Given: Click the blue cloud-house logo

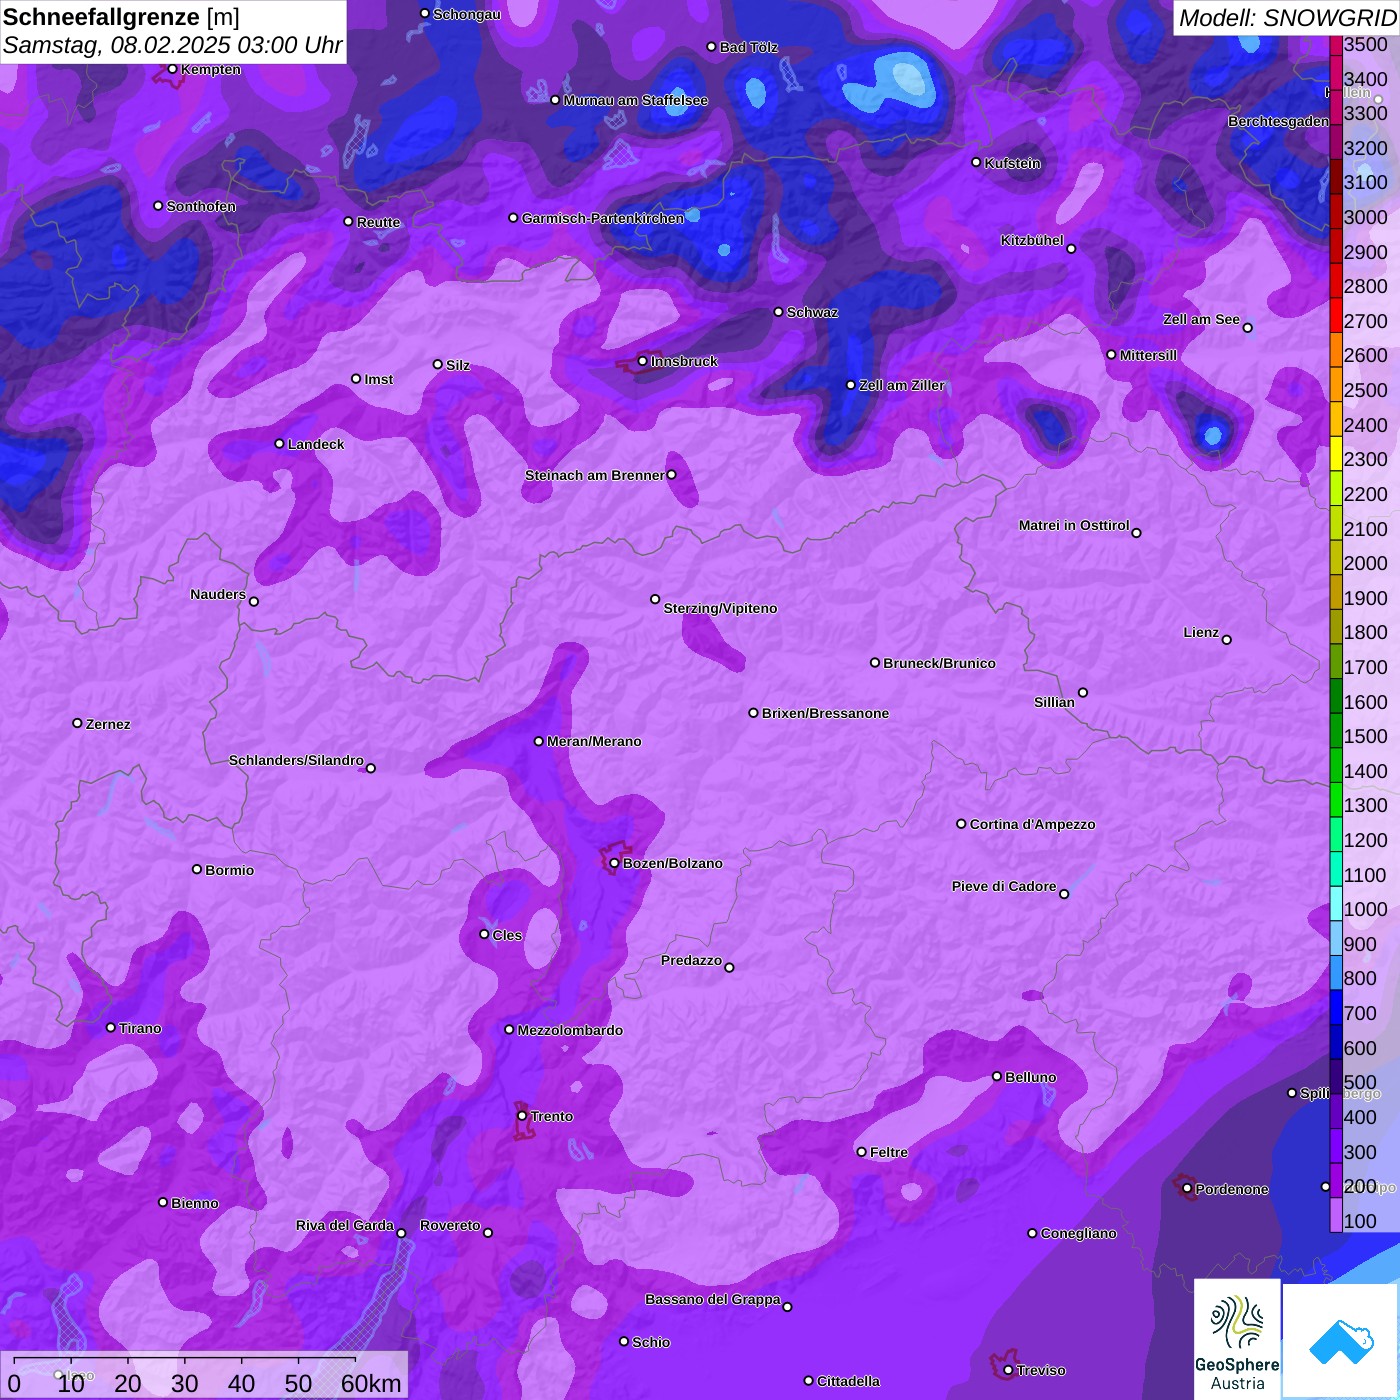Looking at the screenshot, I should pos(1340,1341).
